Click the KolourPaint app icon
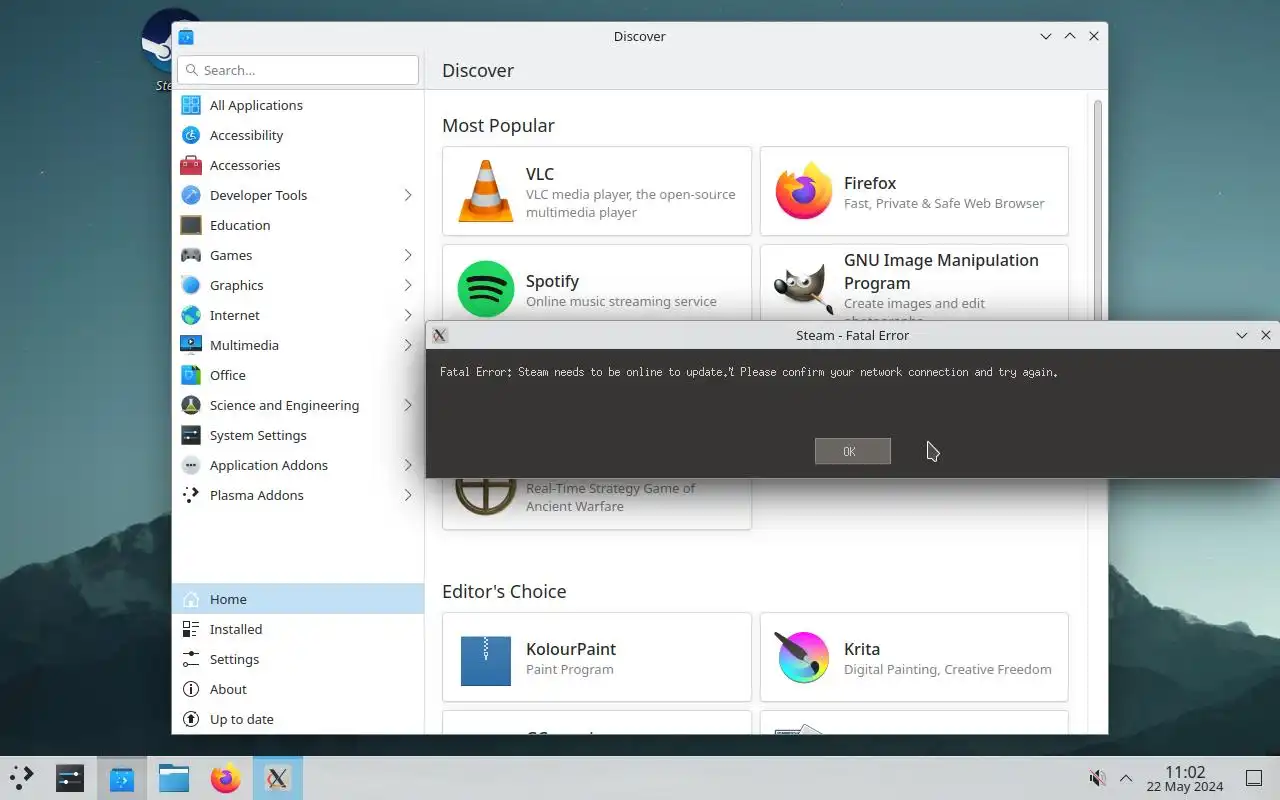1280x800 pixels. point(486,661)
